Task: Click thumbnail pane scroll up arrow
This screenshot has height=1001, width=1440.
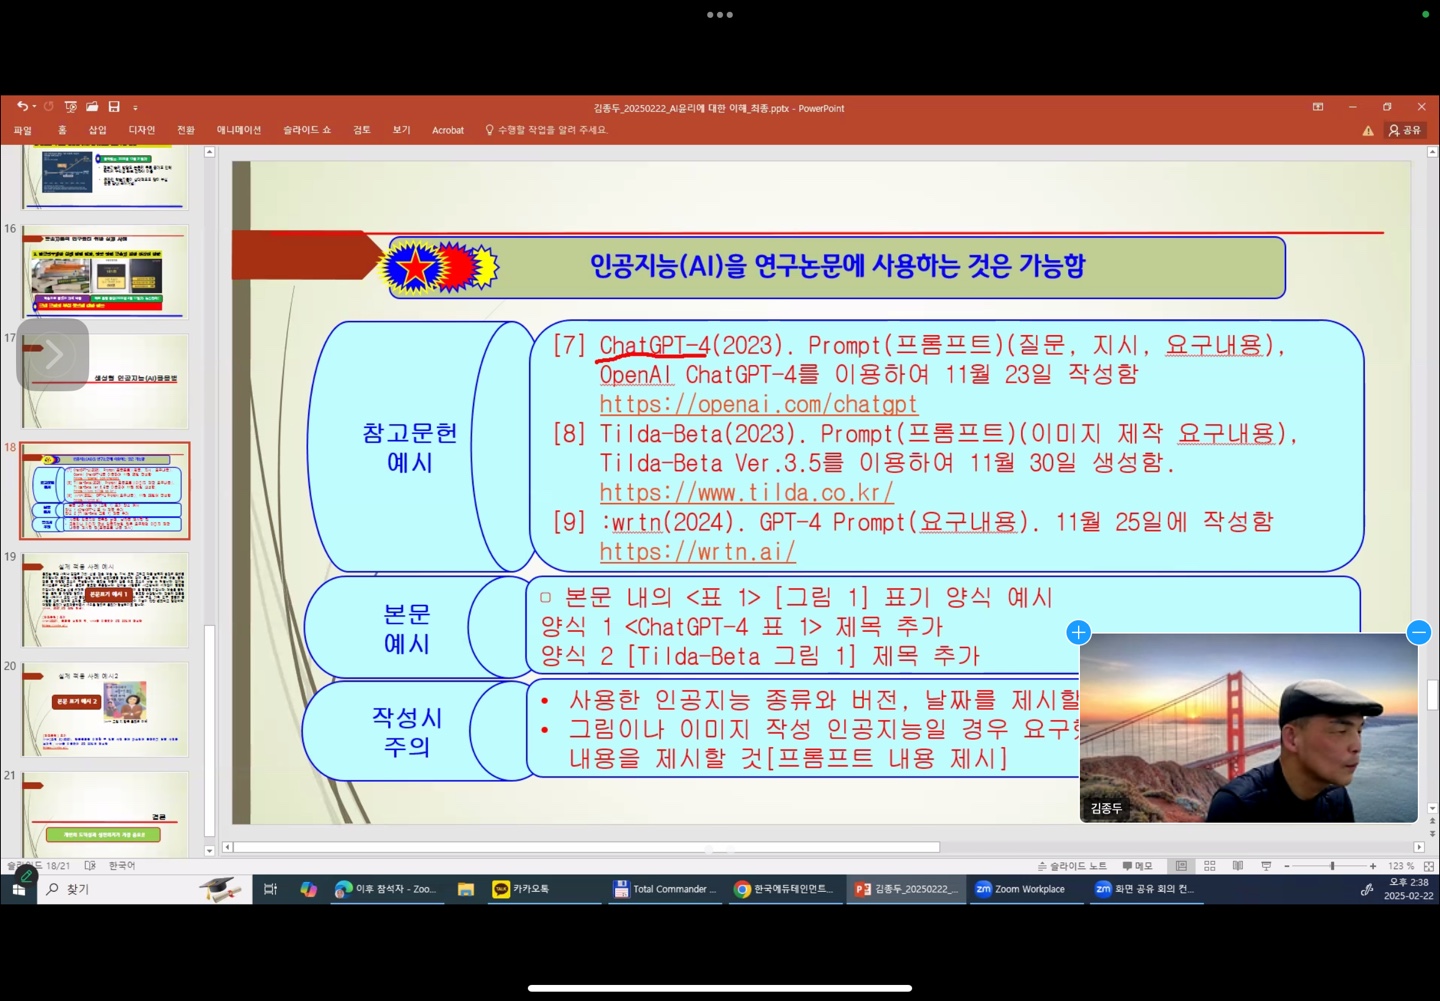Action: pyautogui.click(x=209, y=152)
